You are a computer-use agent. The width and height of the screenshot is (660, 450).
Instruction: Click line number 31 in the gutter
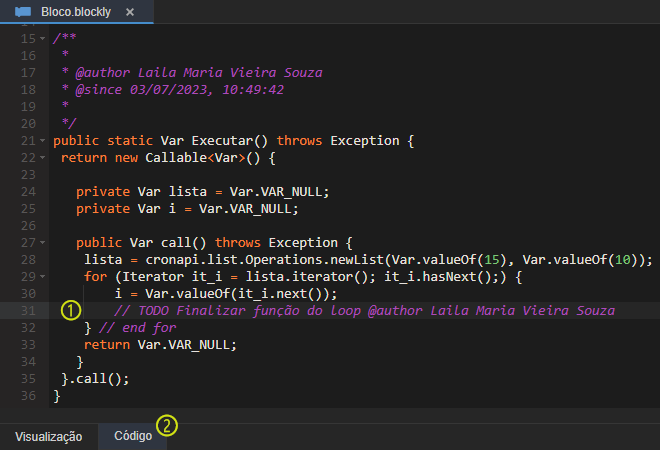coord(28,311)
